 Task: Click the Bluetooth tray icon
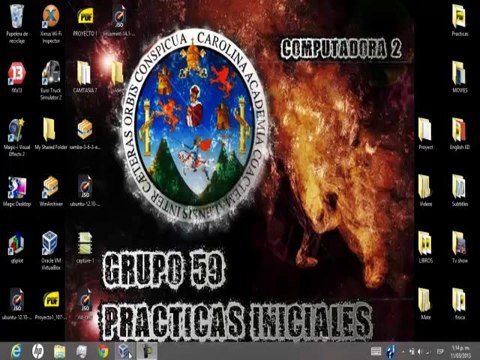(x=390, y=351)
